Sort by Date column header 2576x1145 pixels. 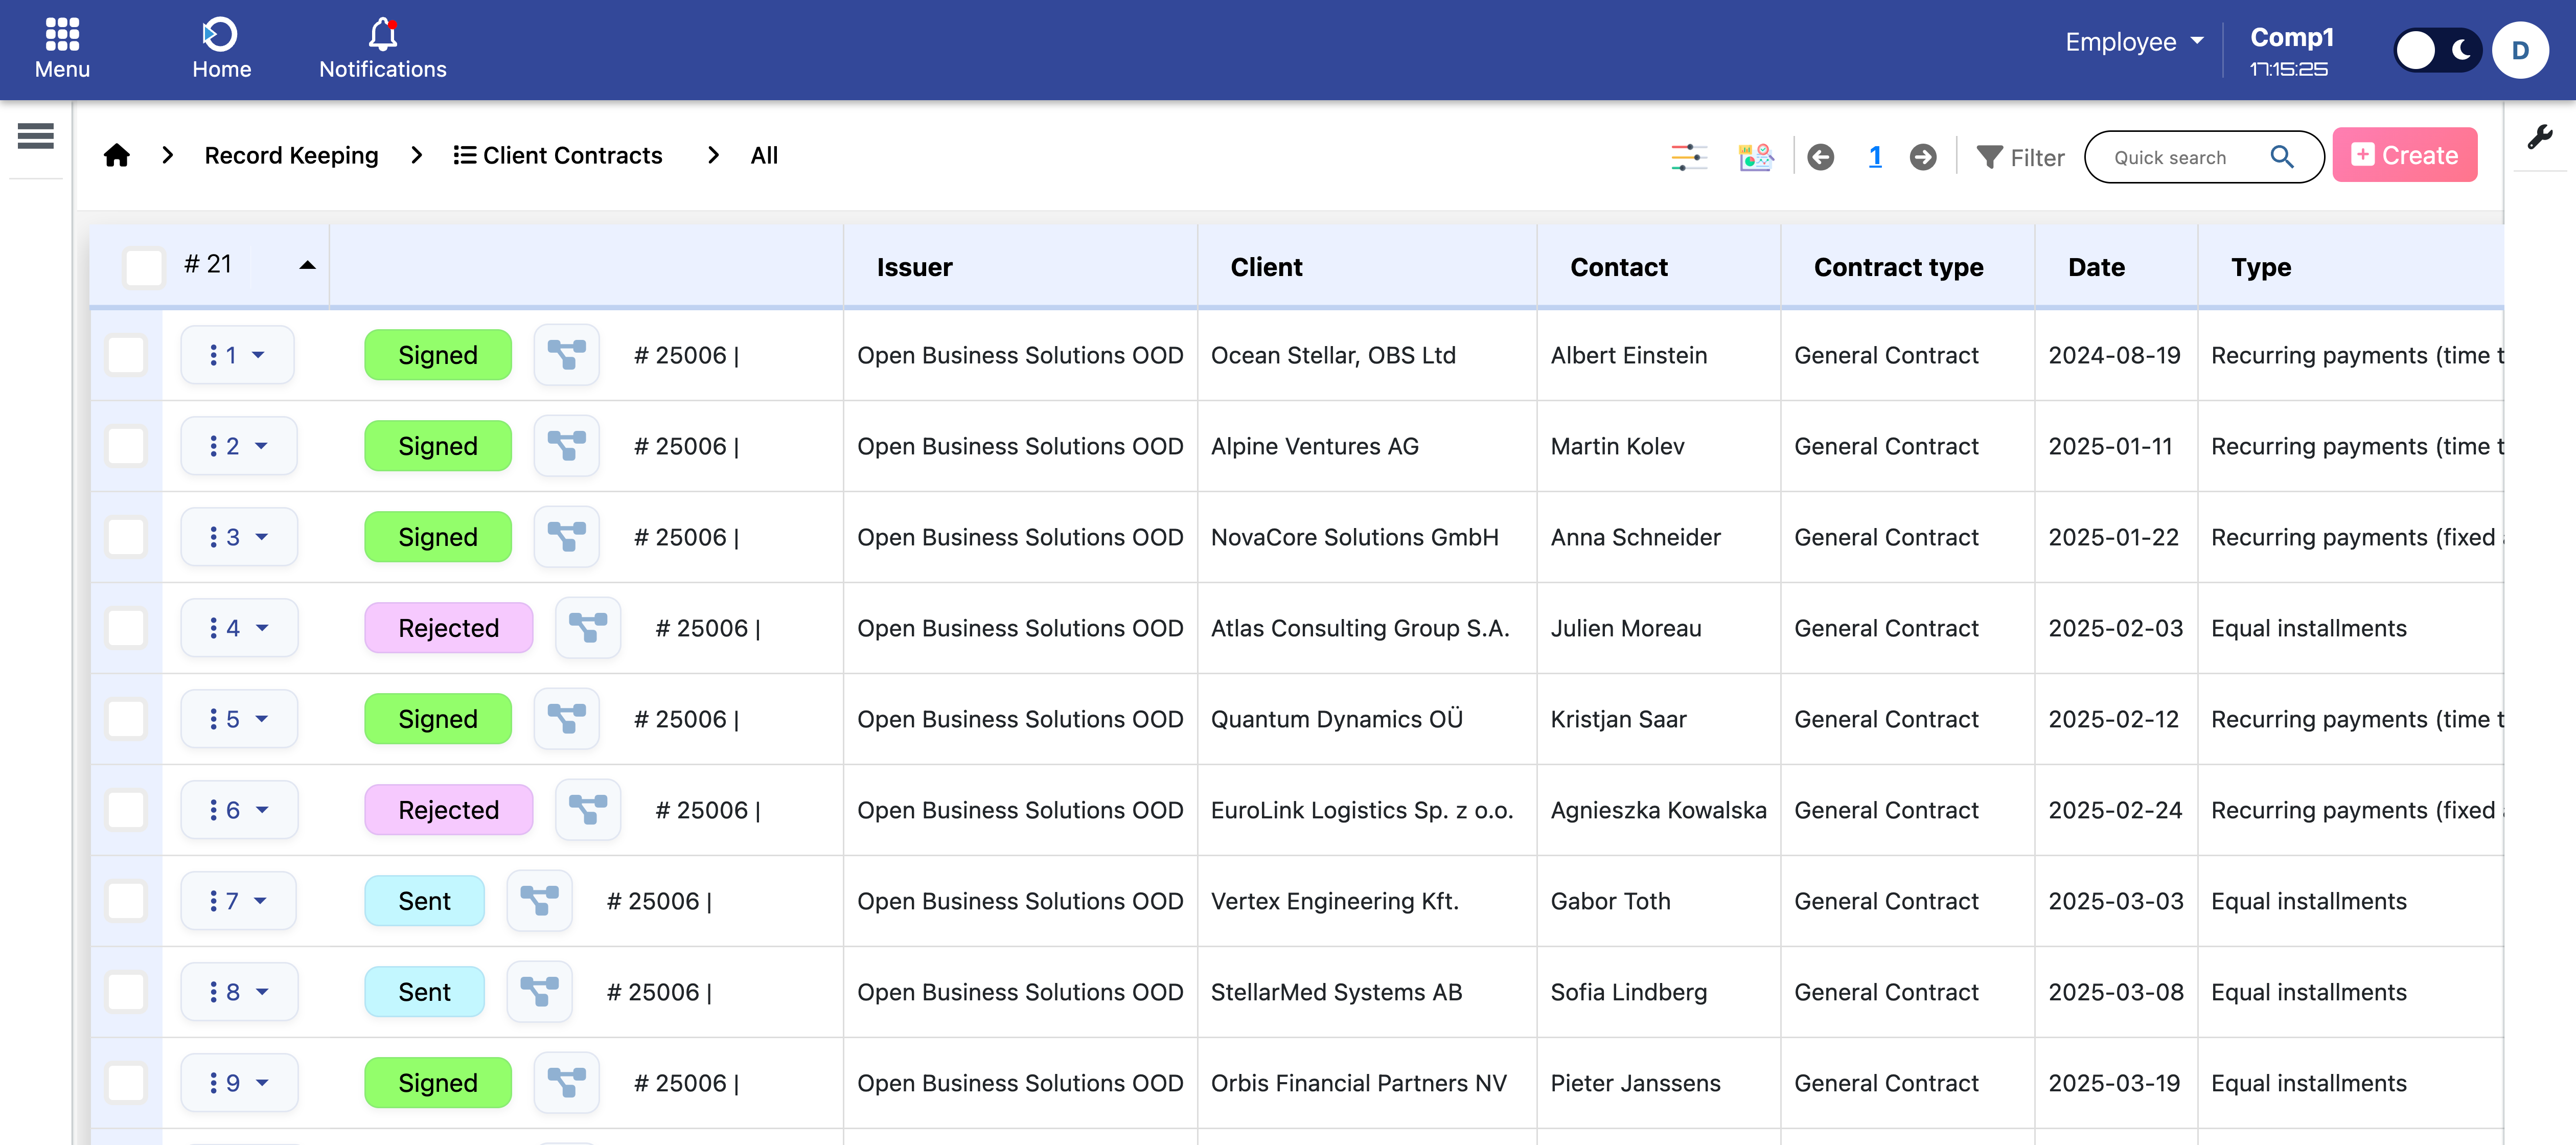(x=2096, y=267)
